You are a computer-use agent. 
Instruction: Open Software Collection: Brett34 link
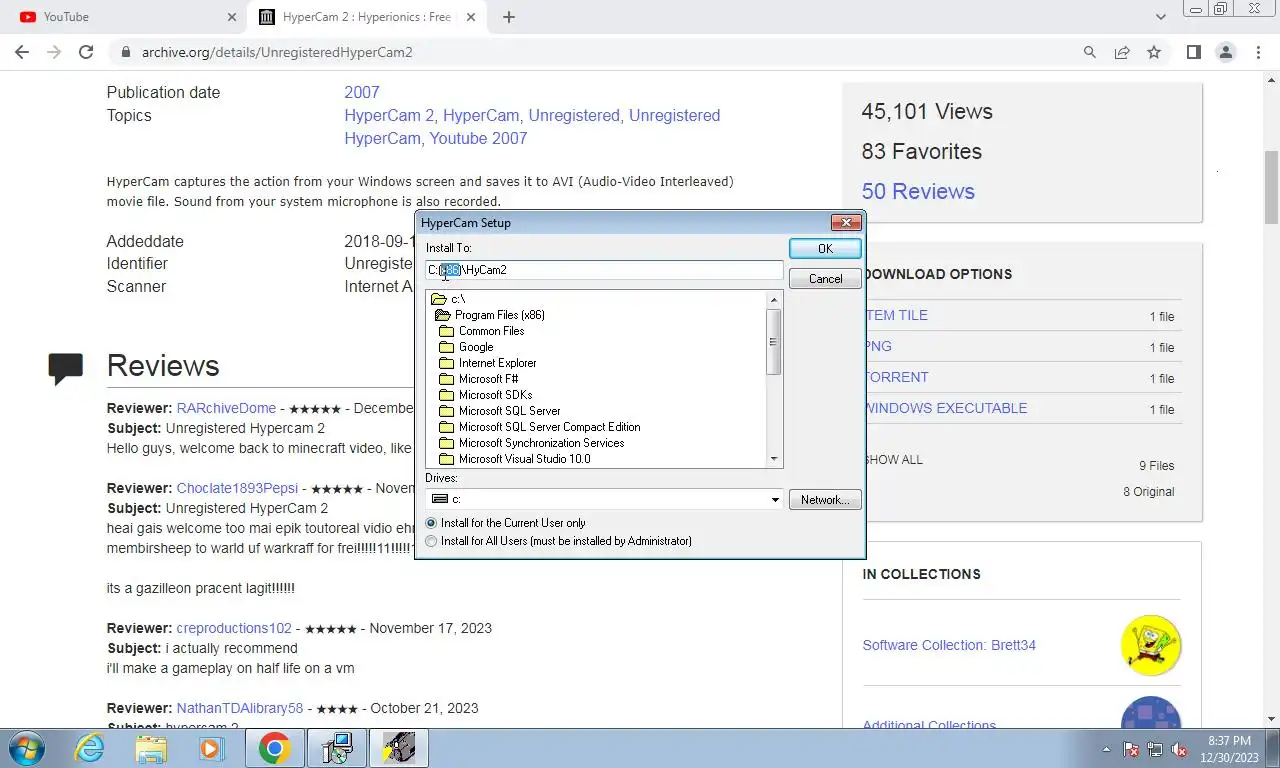[949, 645]
